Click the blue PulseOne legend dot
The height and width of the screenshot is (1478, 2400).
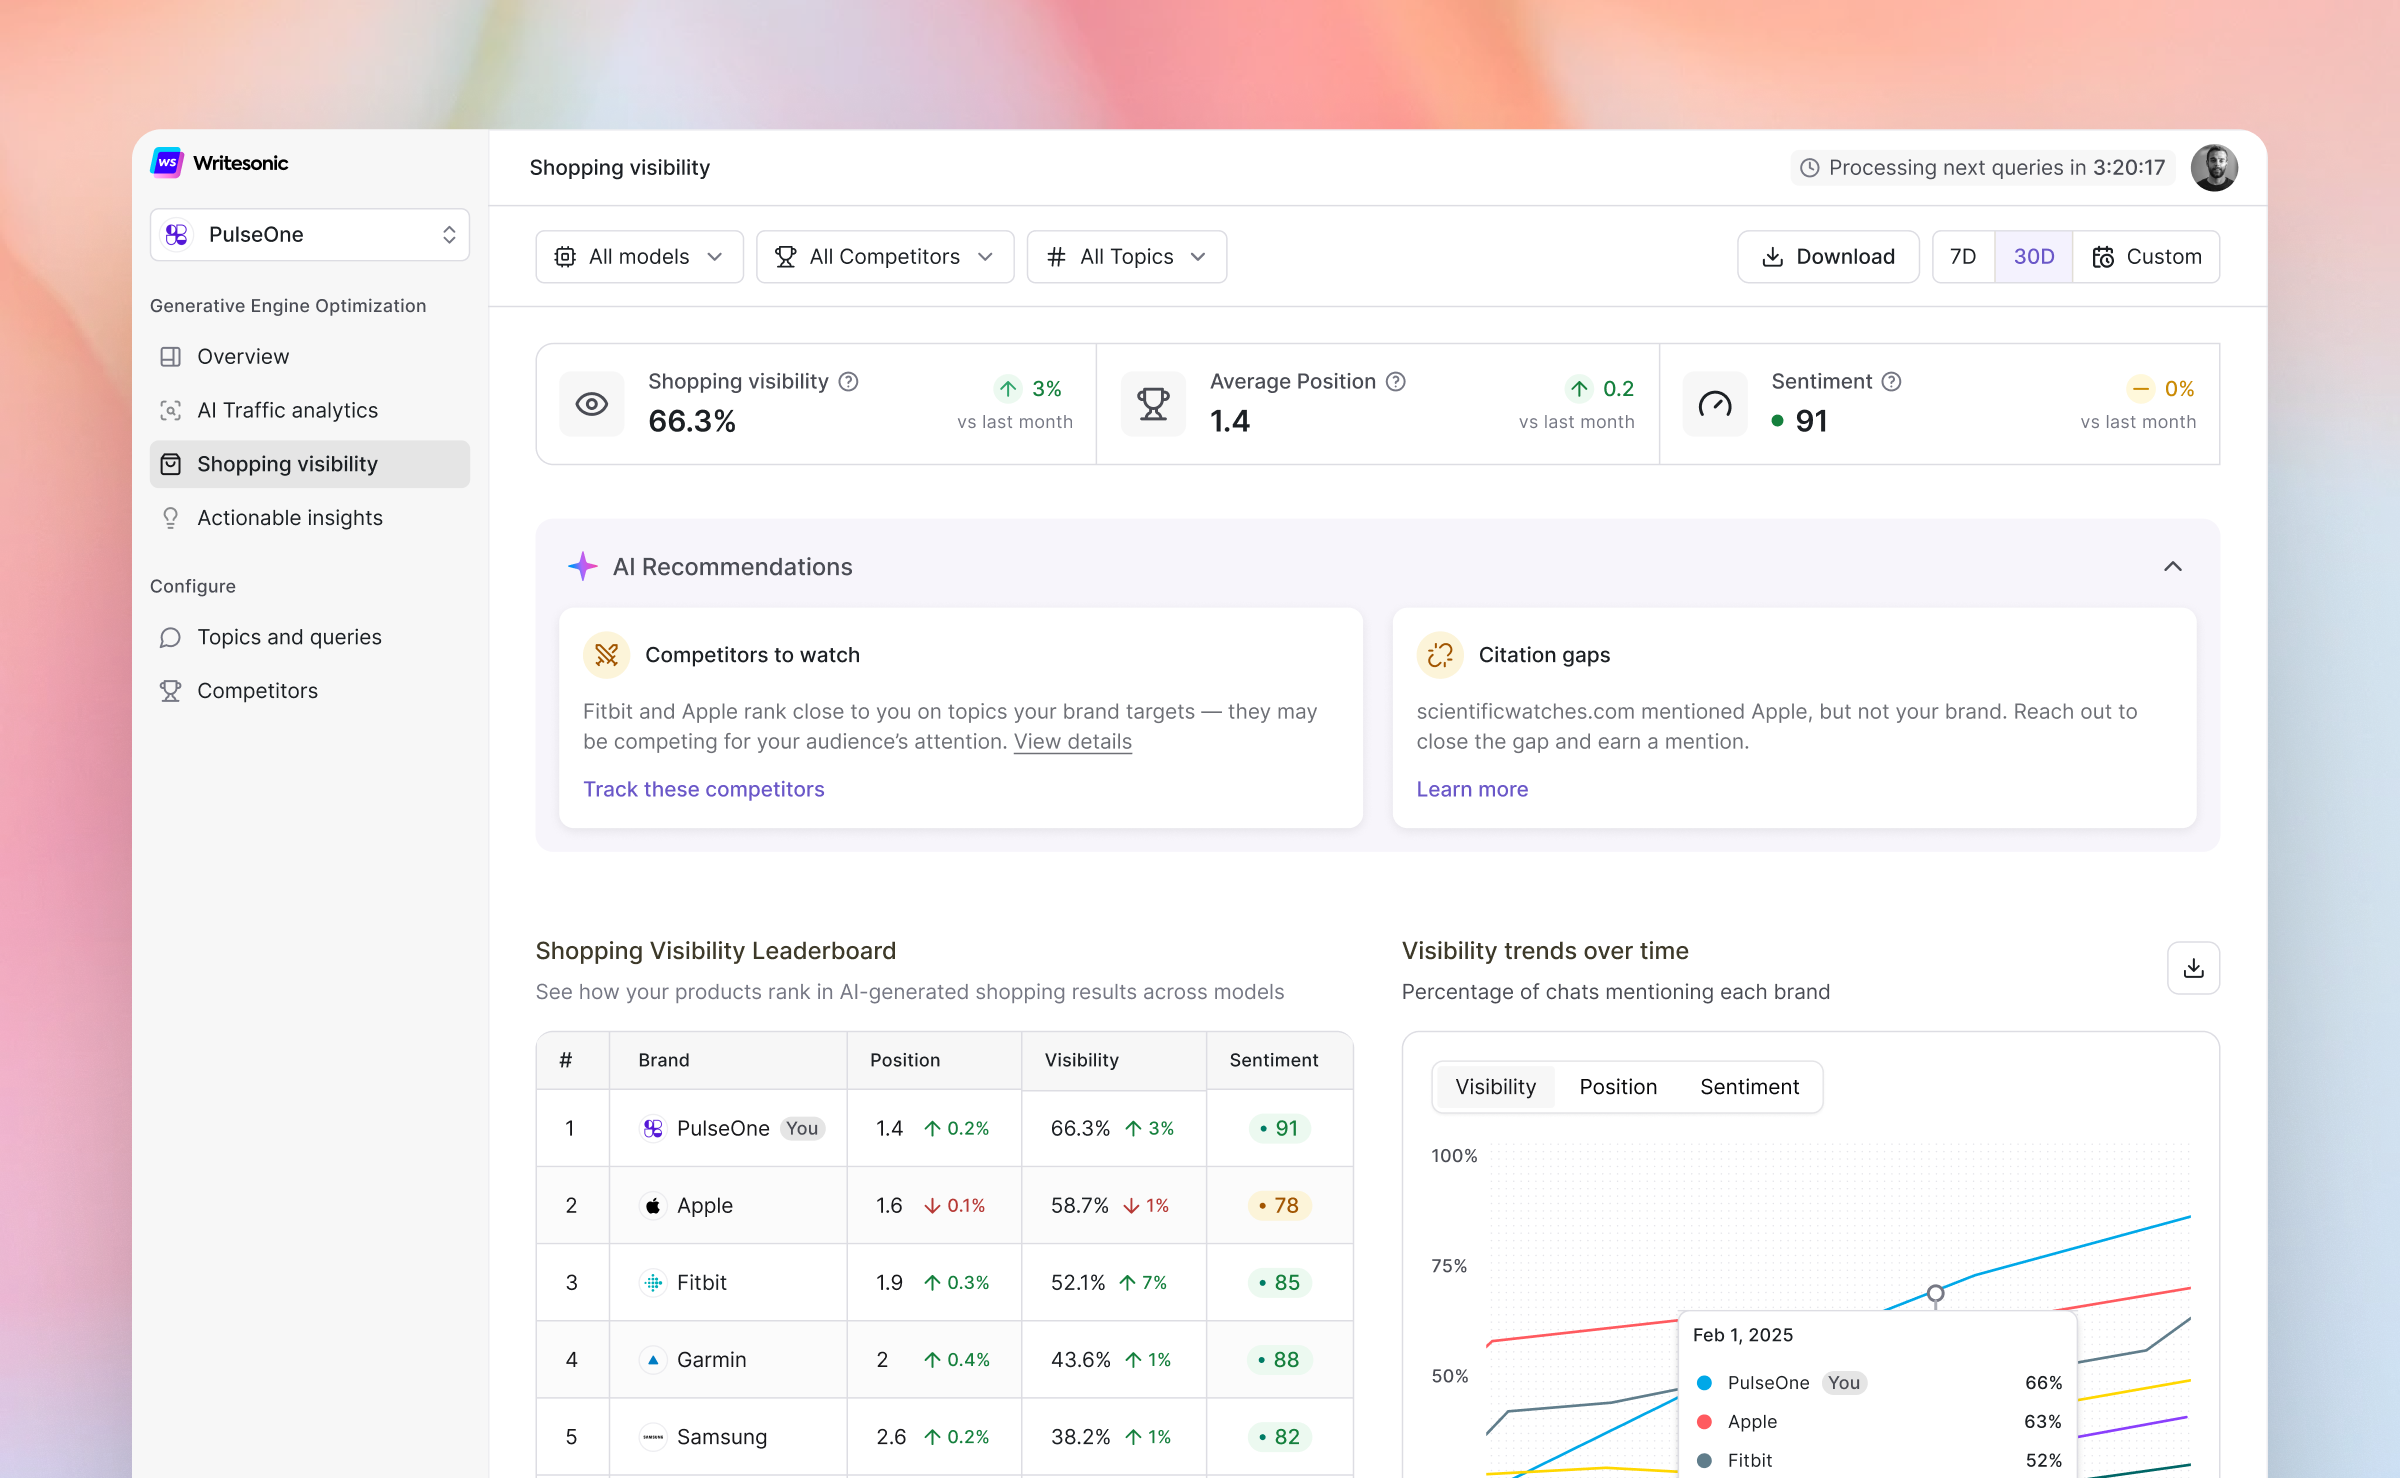click(x=1705, y=1382)
